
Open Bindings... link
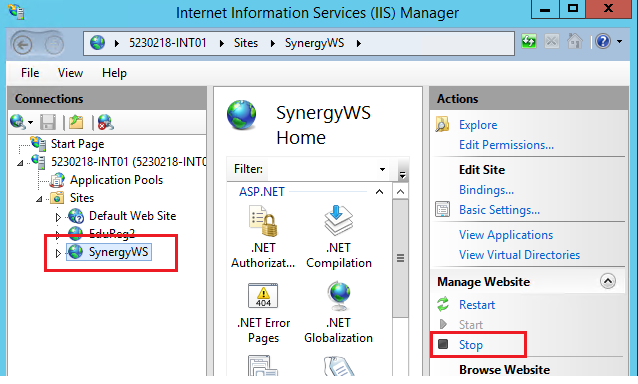coord(486,190)
